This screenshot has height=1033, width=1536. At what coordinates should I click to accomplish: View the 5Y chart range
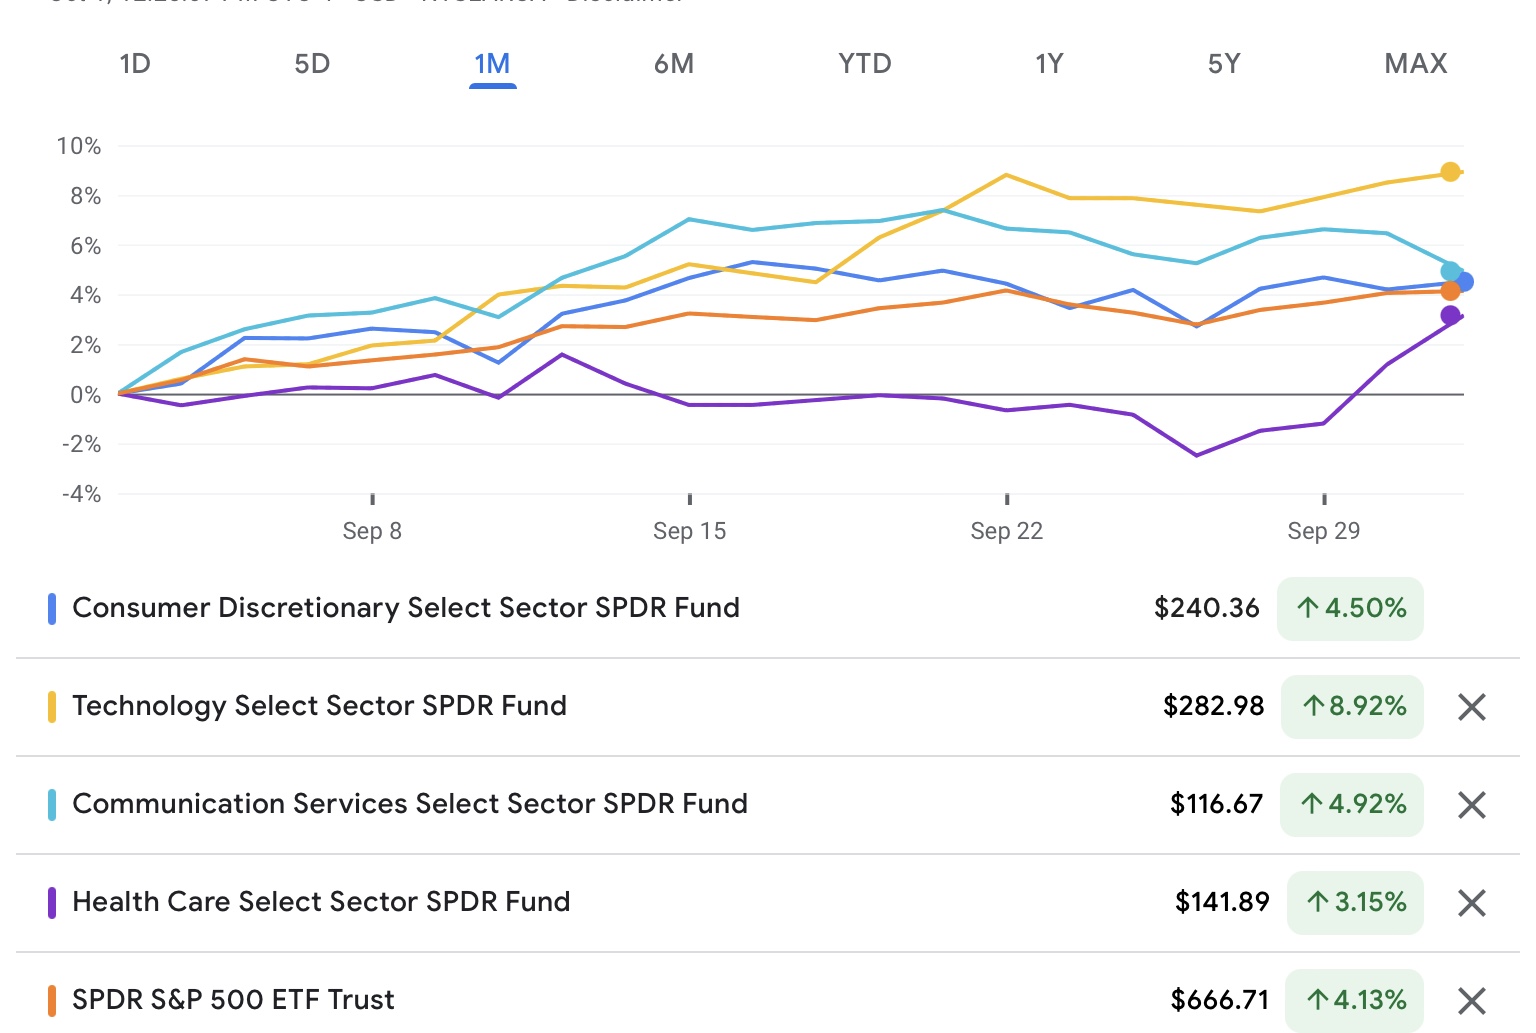pyautogui.click(x=1224, y=64)
